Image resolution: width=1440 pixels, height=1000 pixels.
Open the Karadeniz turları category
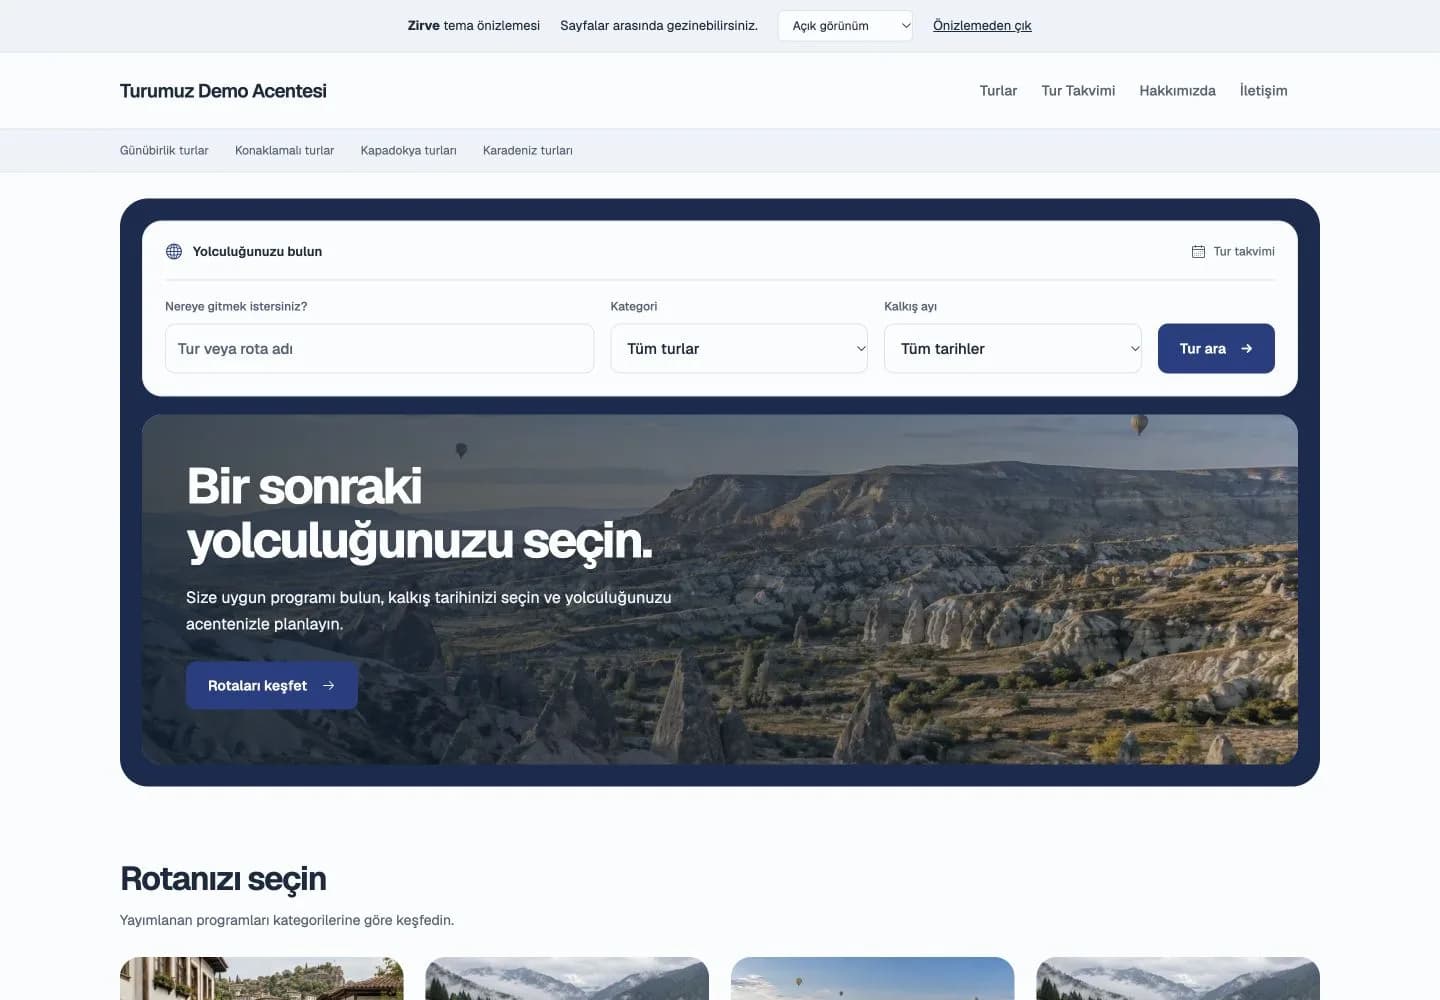527,150
